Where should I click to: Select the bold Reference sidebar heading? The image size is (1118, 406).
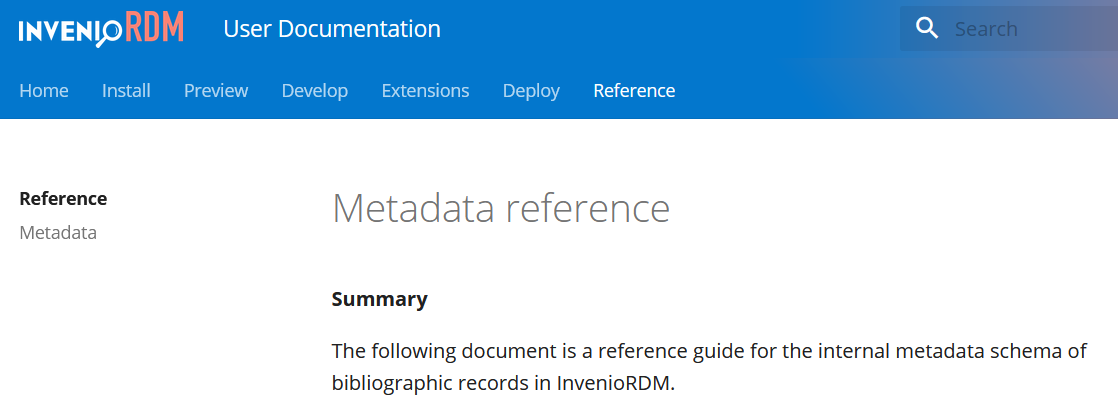[x=63, y=198]
